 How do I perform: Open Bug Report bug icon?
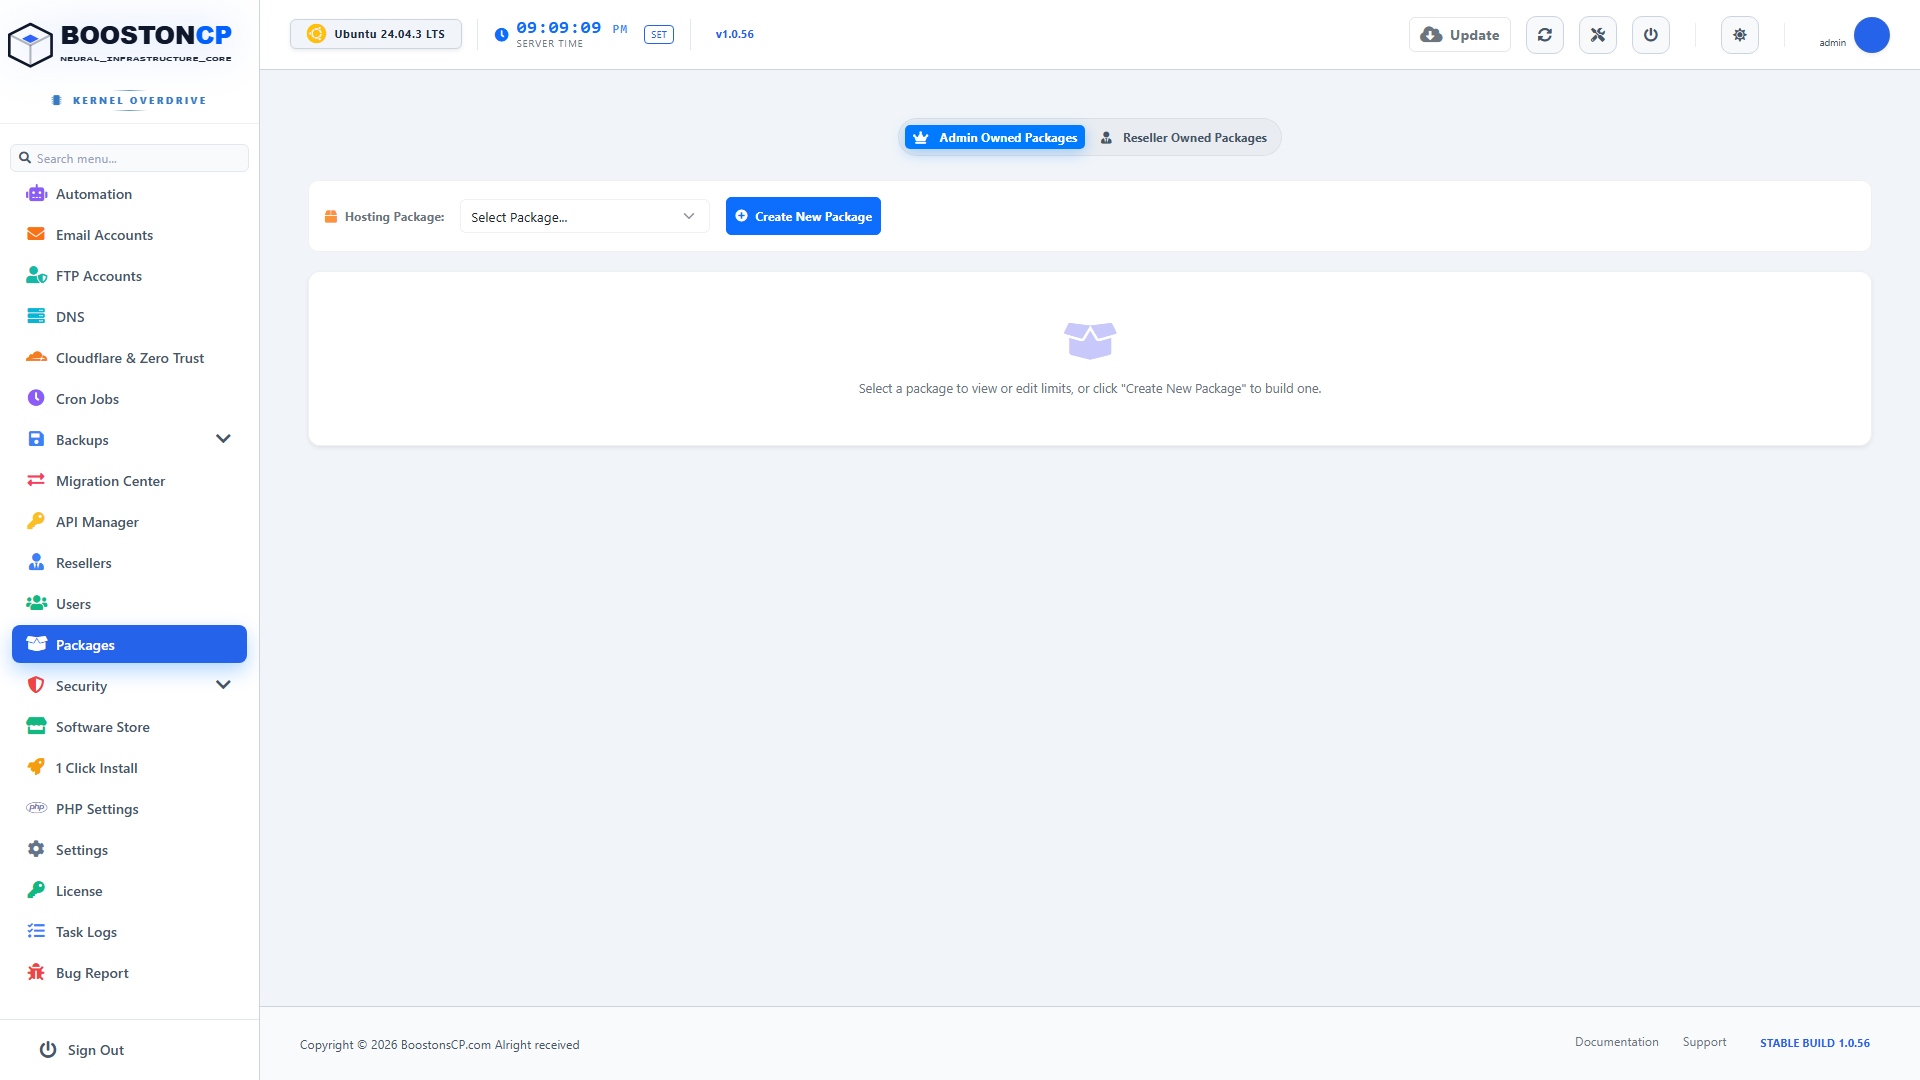coord(36,973)
